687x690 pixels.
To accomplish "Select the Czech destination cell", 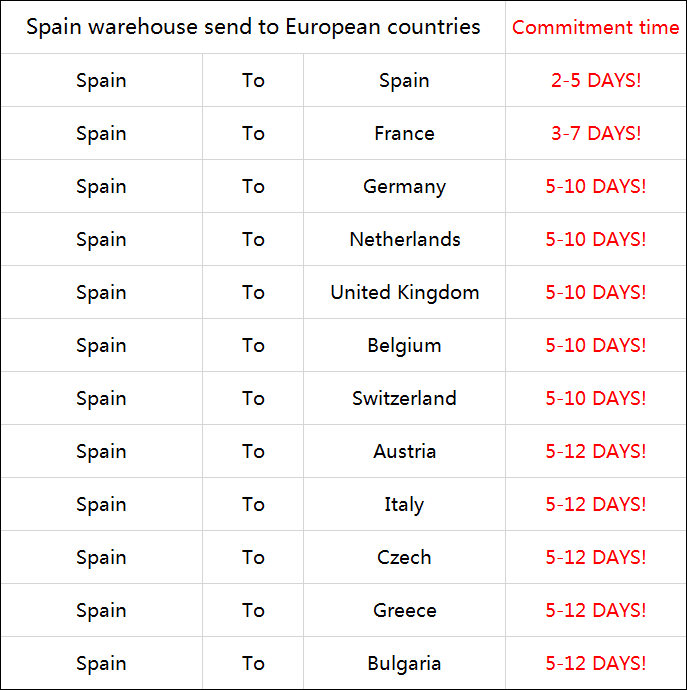I will (x=404, y=557).
